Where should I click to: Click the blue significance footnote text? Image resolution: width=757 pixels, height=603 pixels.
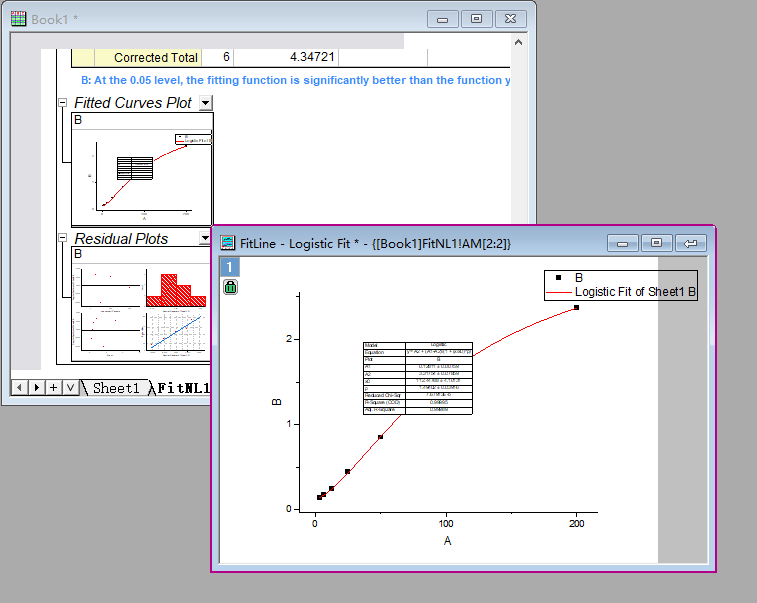295,80
